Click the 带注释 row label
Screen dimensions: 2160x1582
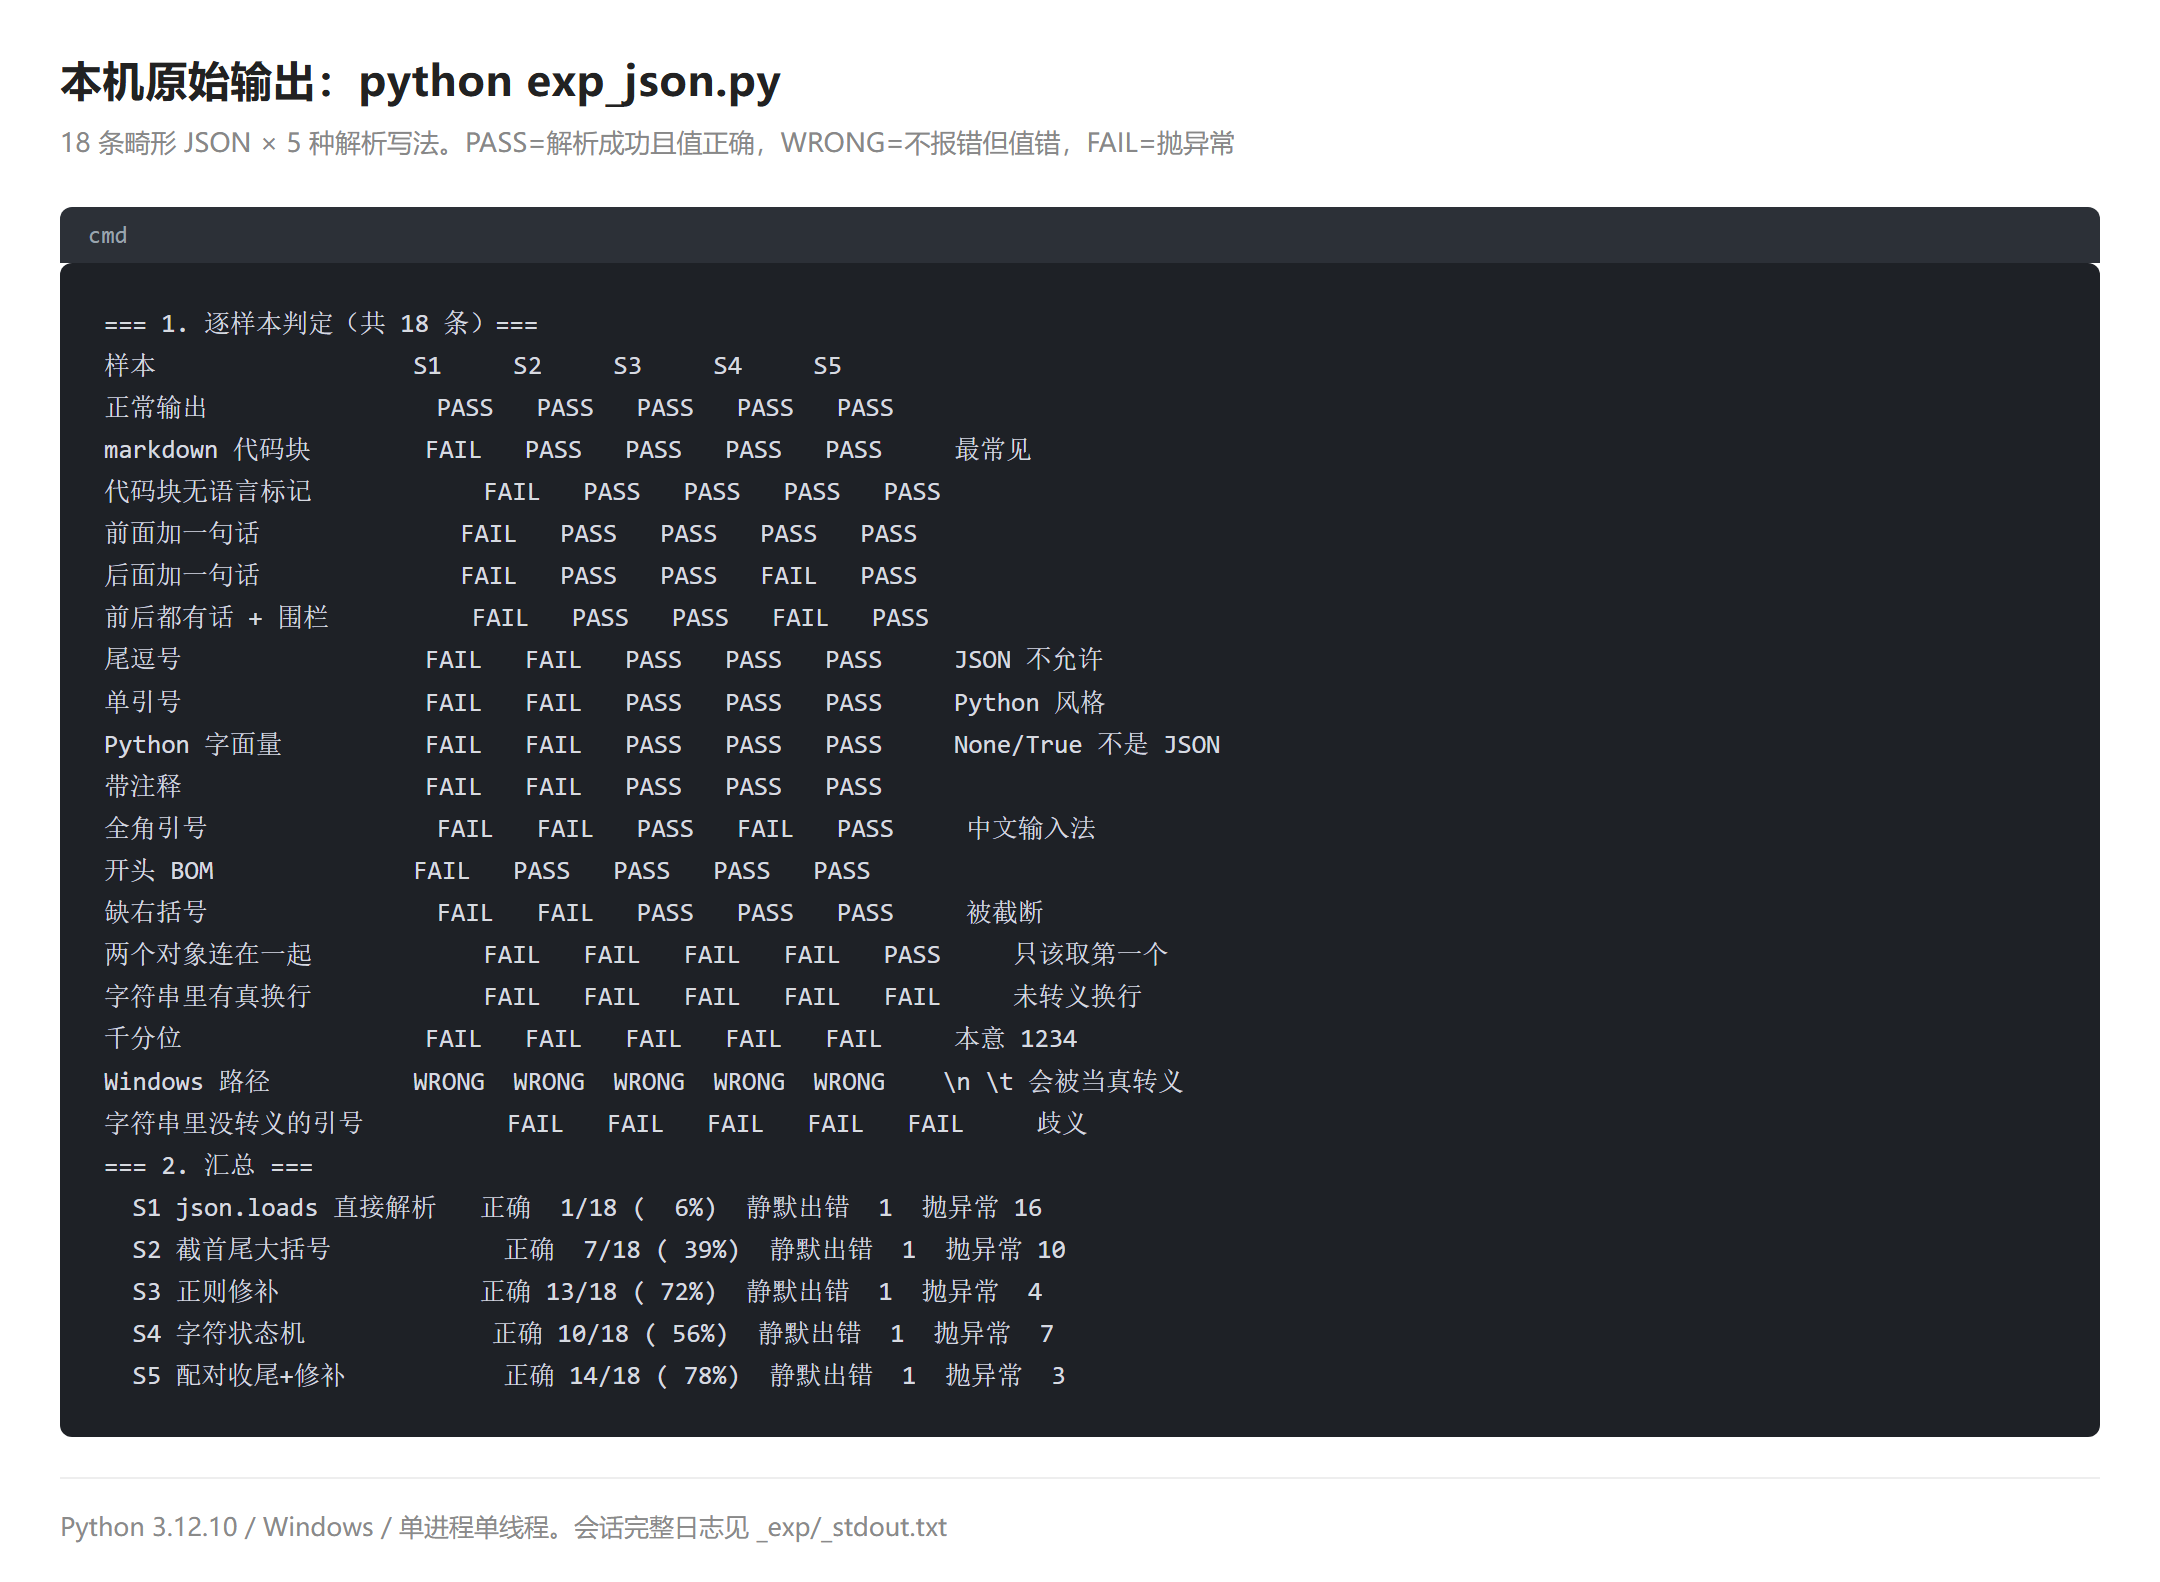[143, 787]
